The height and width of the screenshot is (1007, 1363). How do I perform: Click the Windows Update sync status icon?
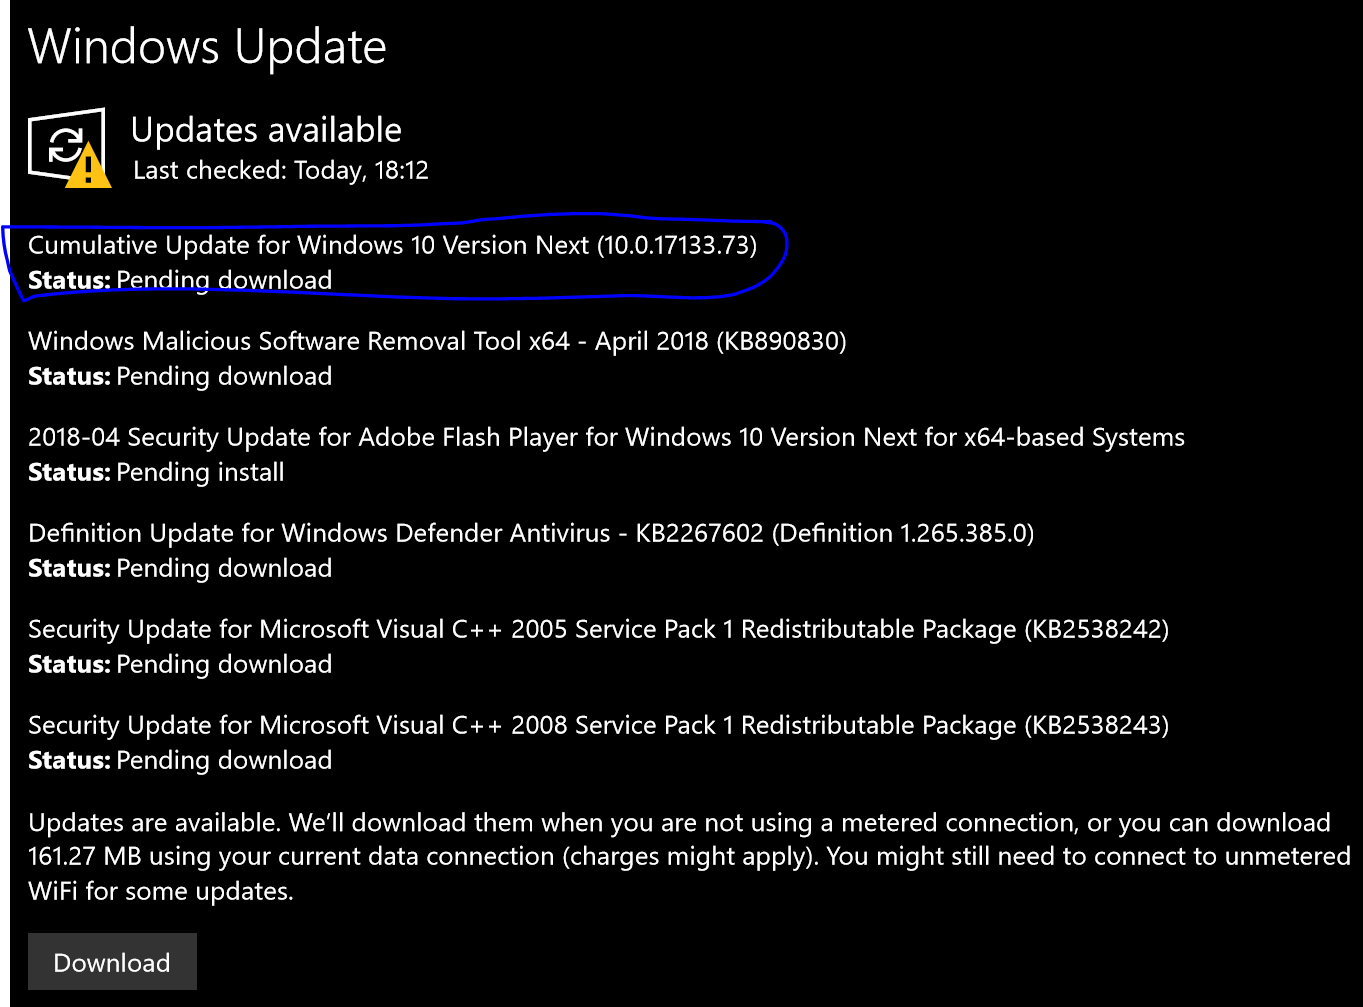(x=64, y=144)
